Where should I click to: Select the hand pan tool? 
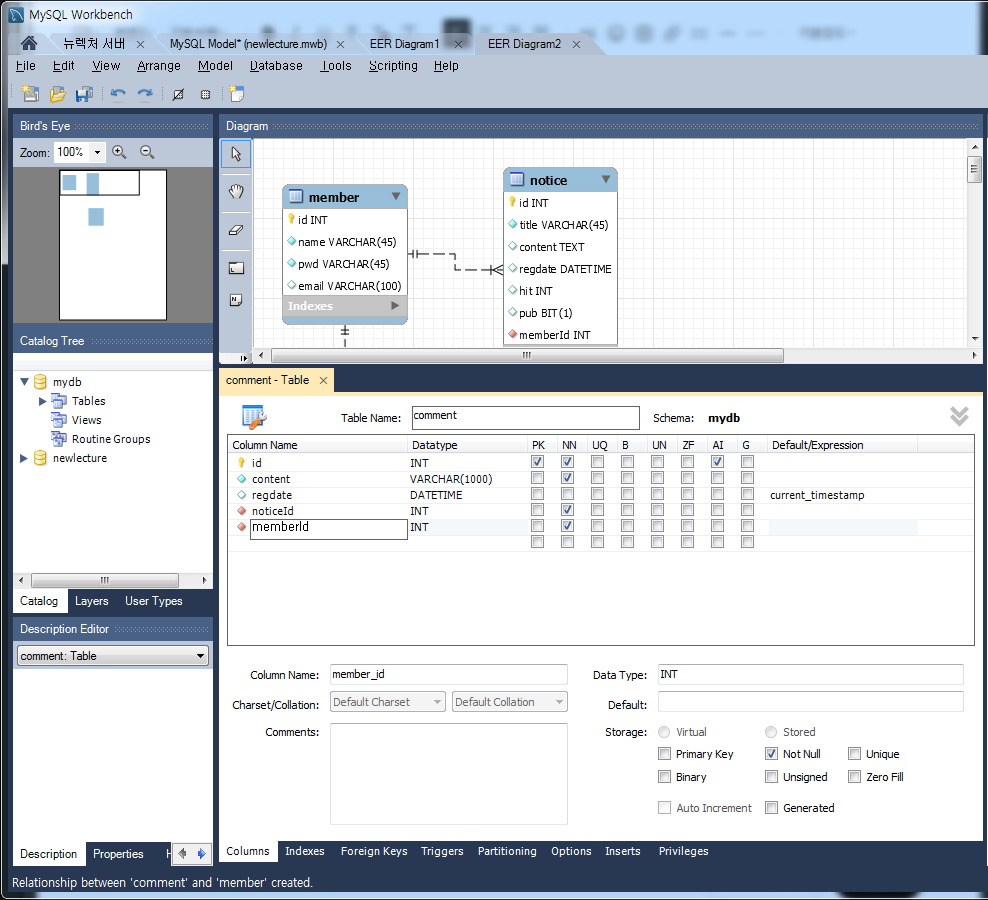click(236, 192)
